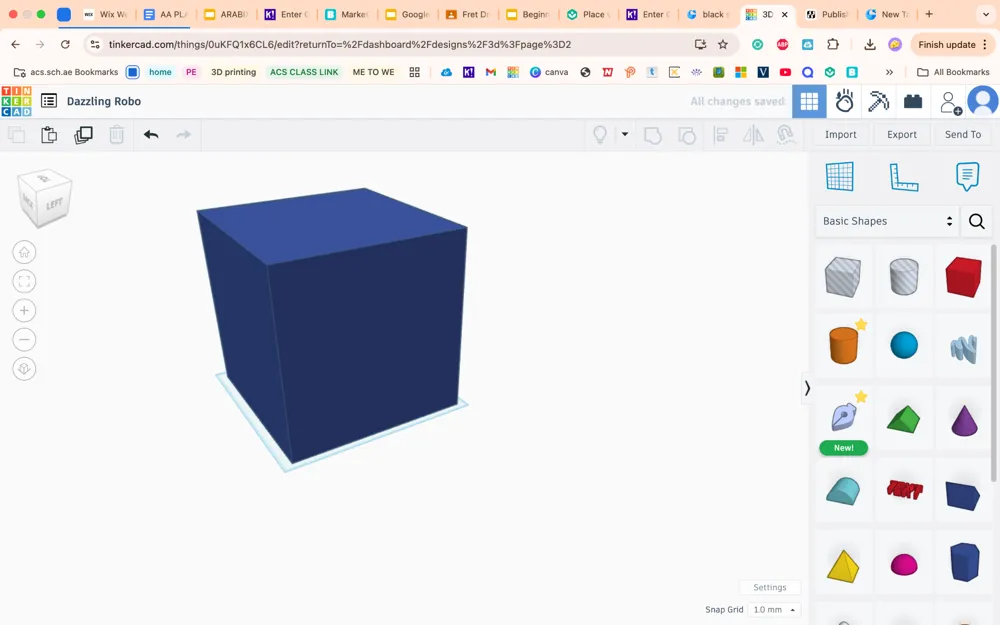Zoom out with minus button

click(24, 340)
